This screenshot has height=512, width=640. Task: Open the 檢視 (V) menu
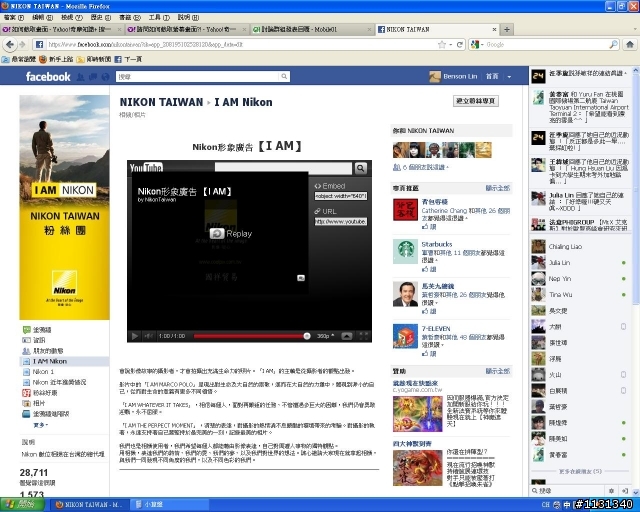(72, 18)
